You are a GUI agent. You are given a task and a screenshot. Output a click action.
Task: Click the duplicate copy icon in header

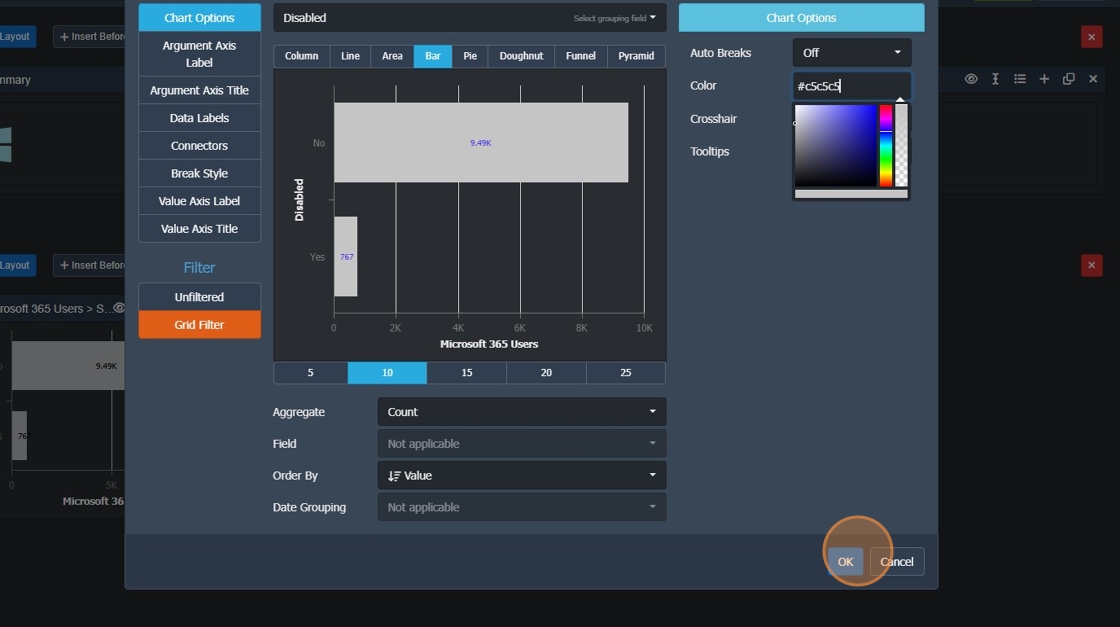pos(1069,79)
